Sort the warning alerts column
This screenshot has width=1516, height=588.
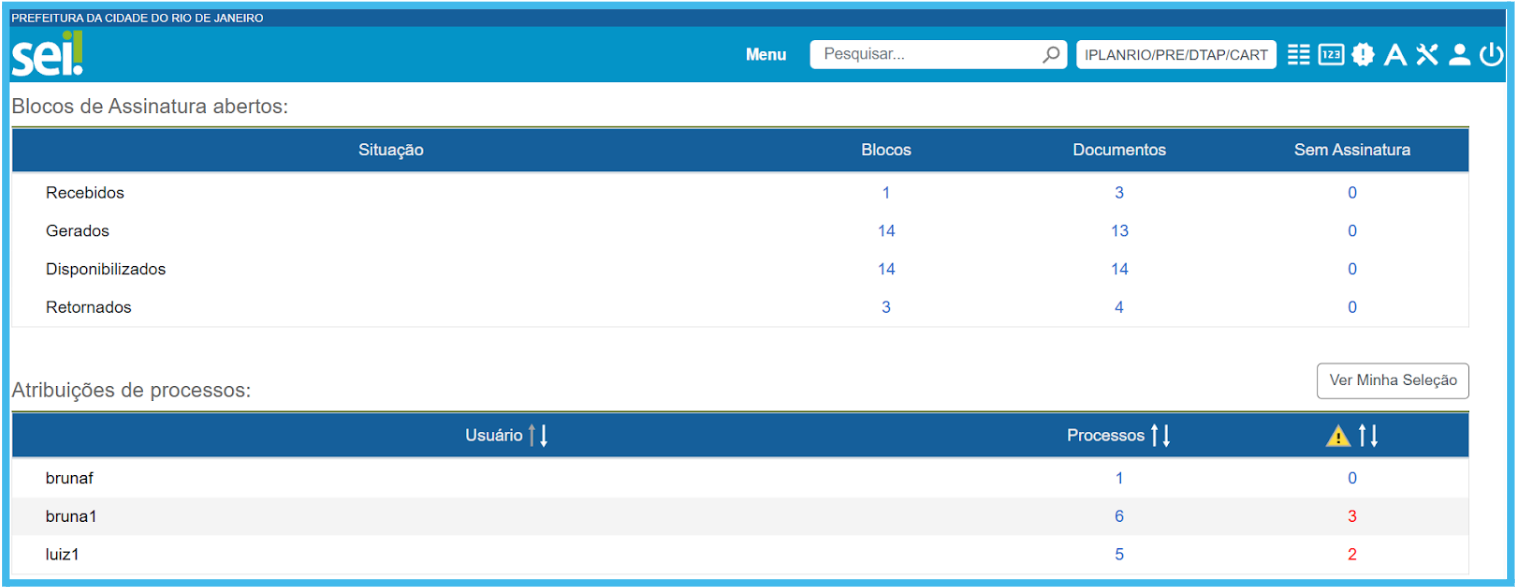1368,436
